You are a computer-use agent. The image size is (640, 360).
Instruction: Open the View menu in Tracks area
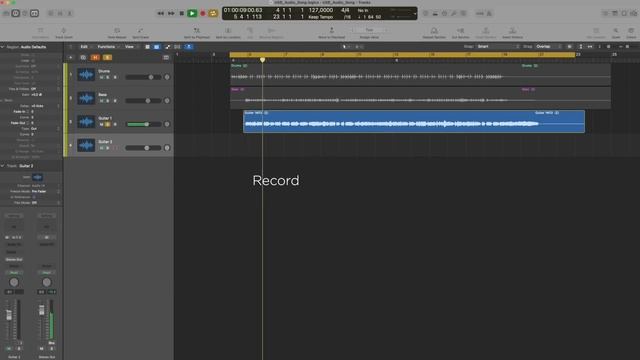point(130,47)
